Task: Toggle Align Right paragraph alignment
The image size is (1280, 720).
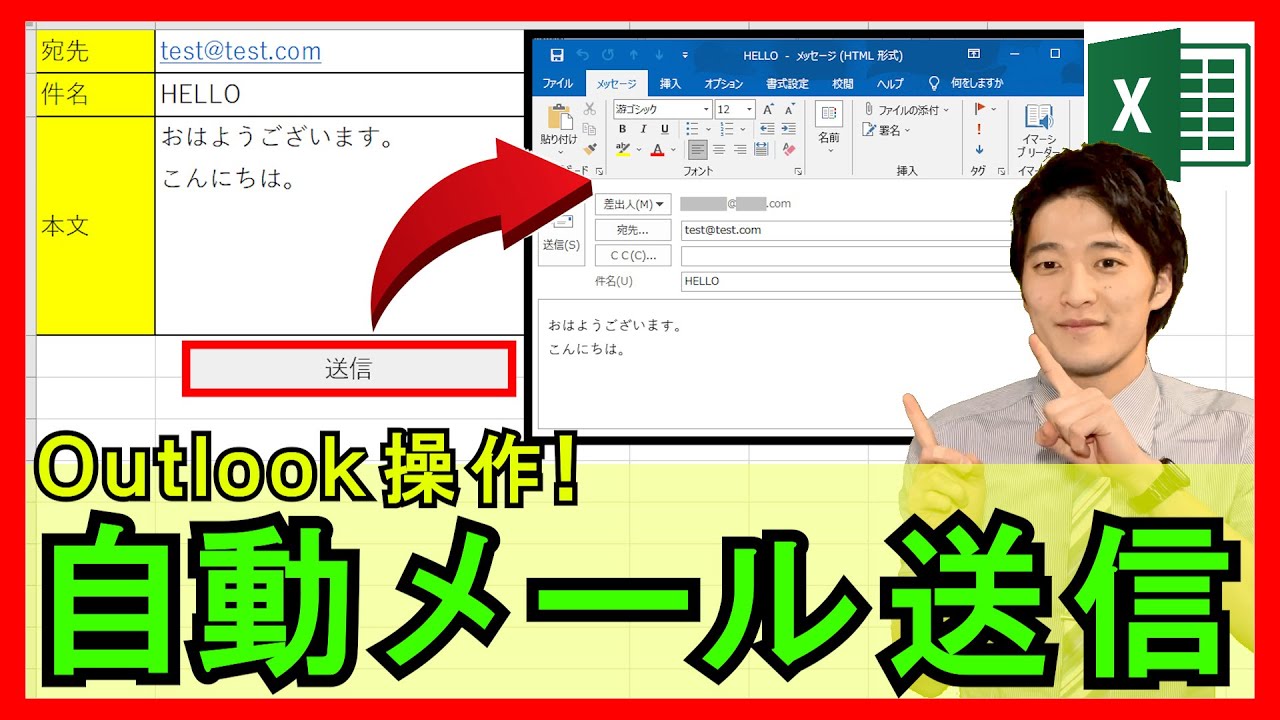Action: (x=740, y=150)
